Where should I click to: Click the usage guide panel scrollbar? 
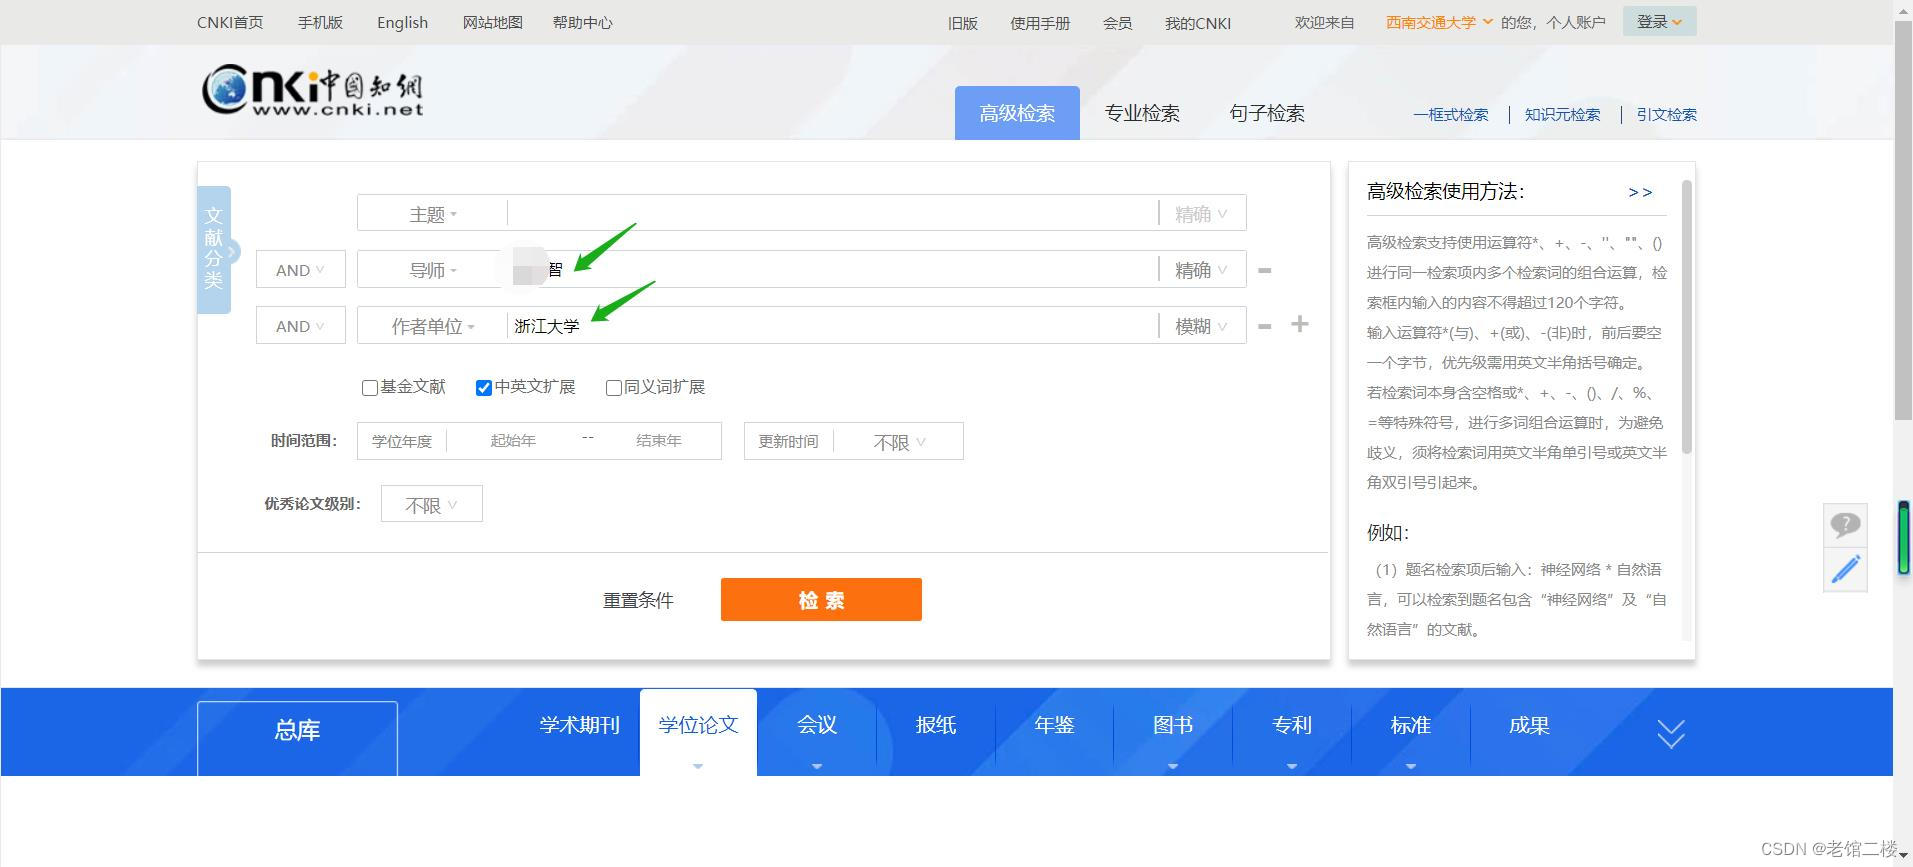1687,317
